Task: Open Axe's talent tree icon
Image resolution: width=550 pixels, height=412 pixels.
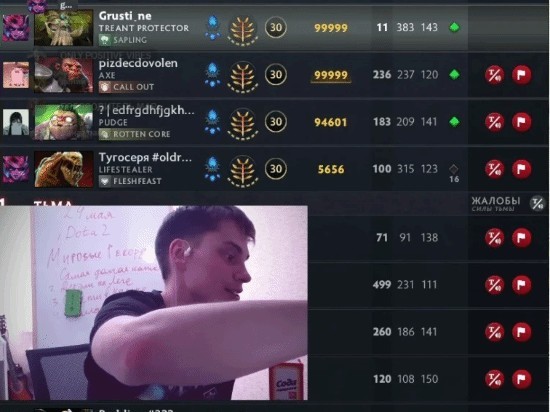Action: pos(242,77)
